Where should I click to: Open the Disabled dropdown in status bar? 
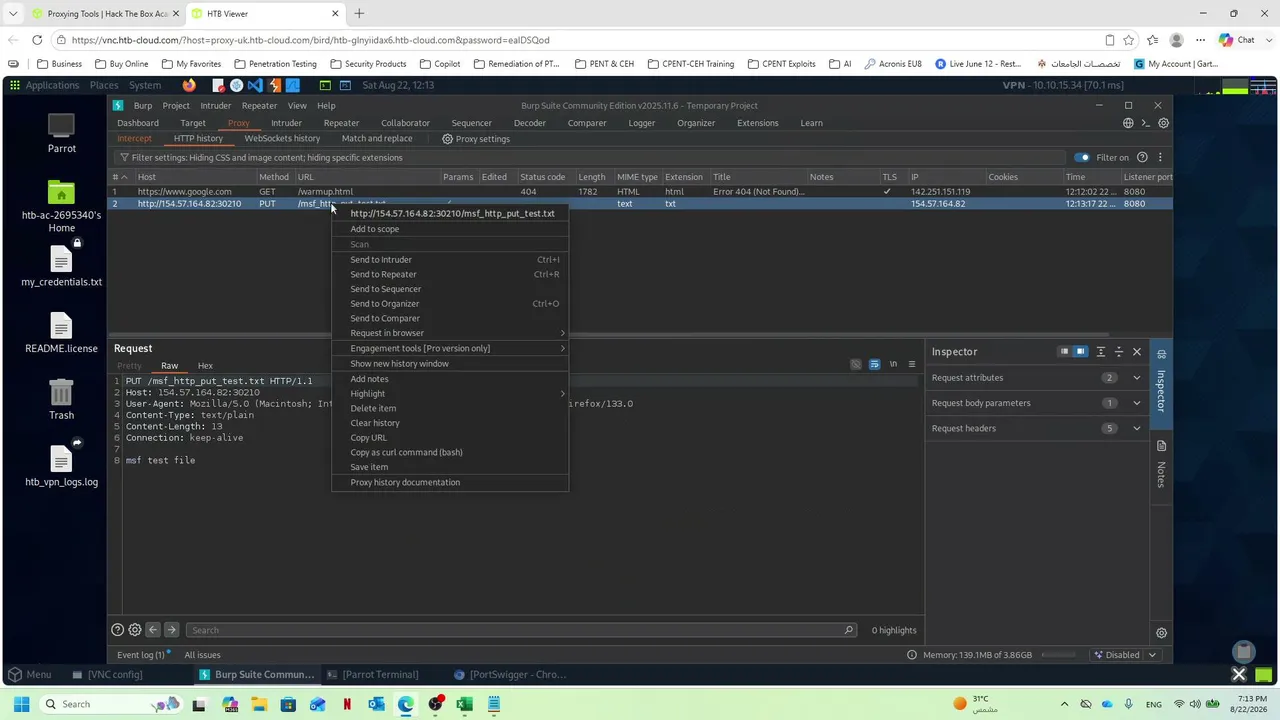[1126, 655]
